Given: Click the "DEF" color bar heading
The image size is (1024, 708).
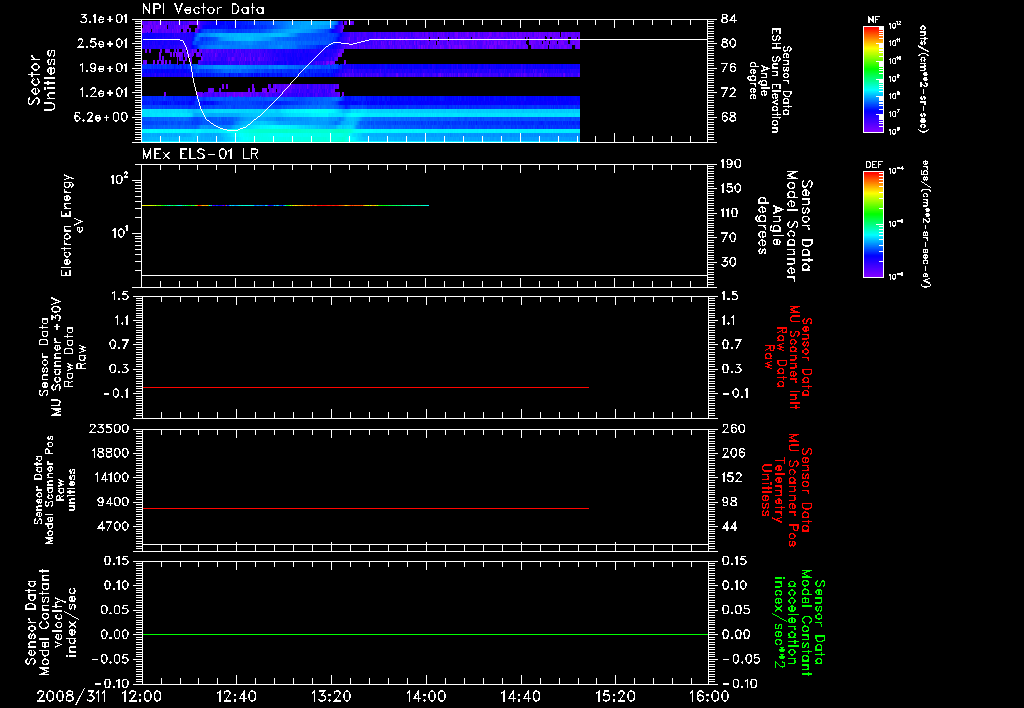Looking at the screenshot, I should point(873,165).
